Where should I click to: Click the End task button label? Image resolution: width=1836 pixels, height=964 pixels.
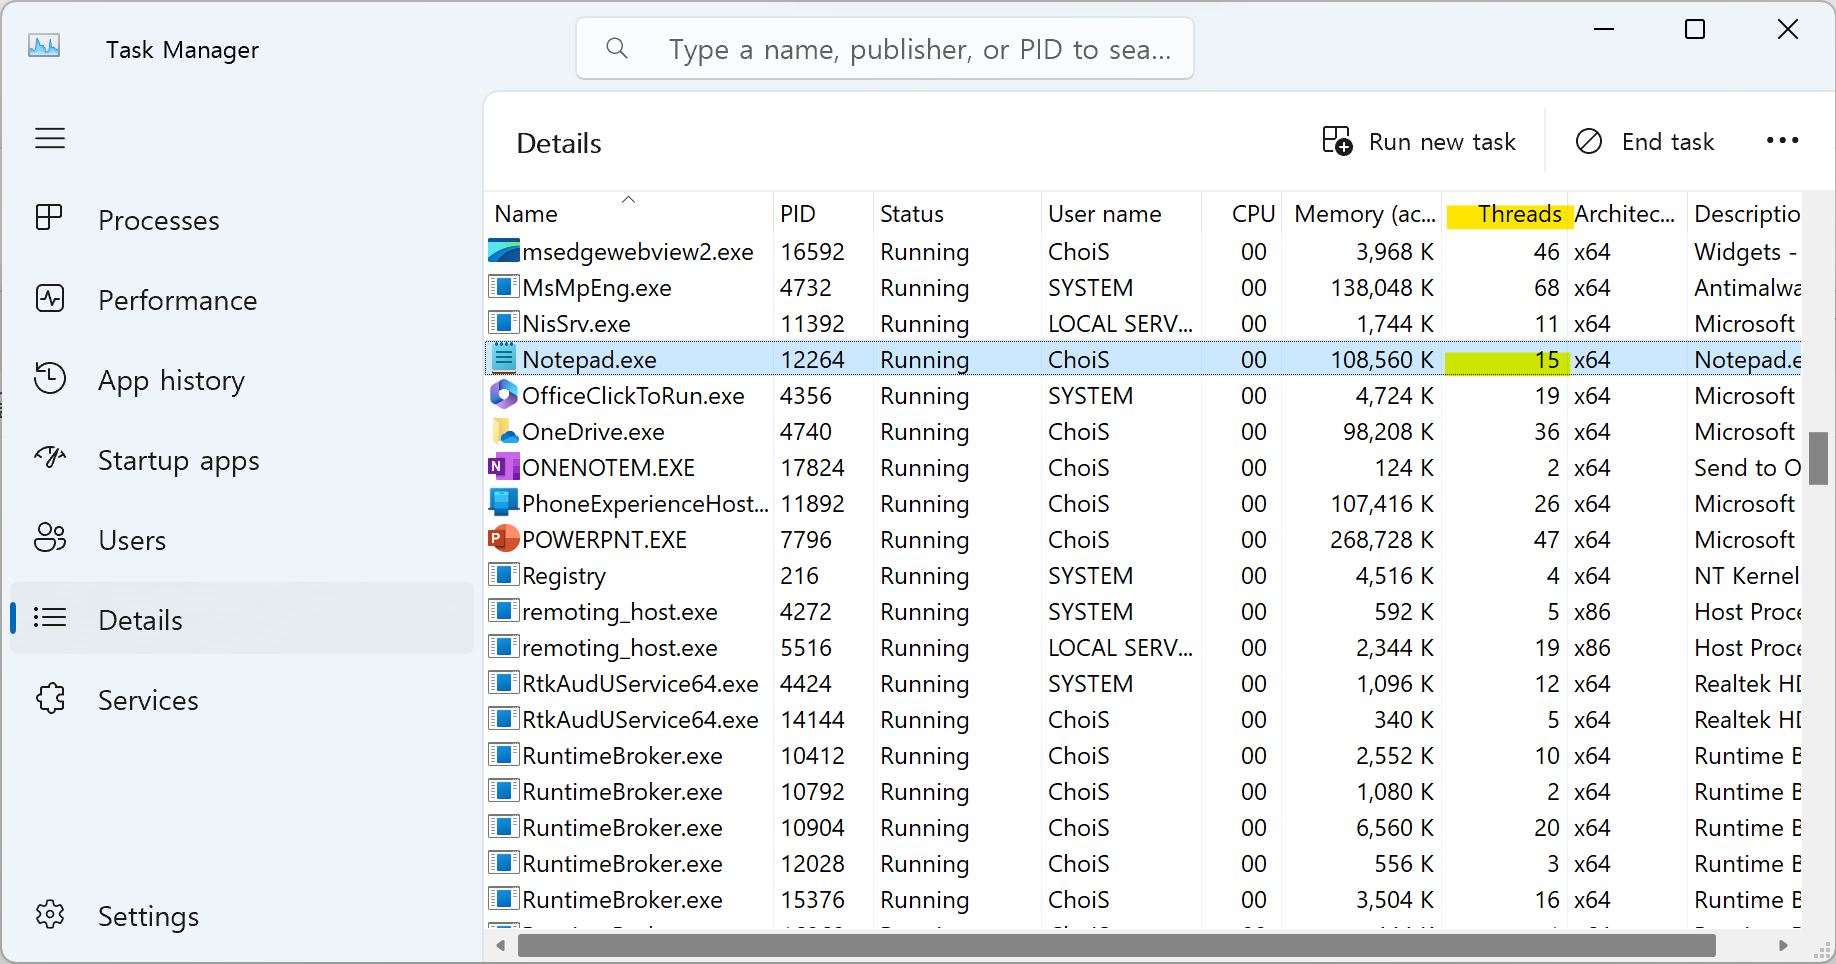pyautogui.click(x=1668, y=142)
